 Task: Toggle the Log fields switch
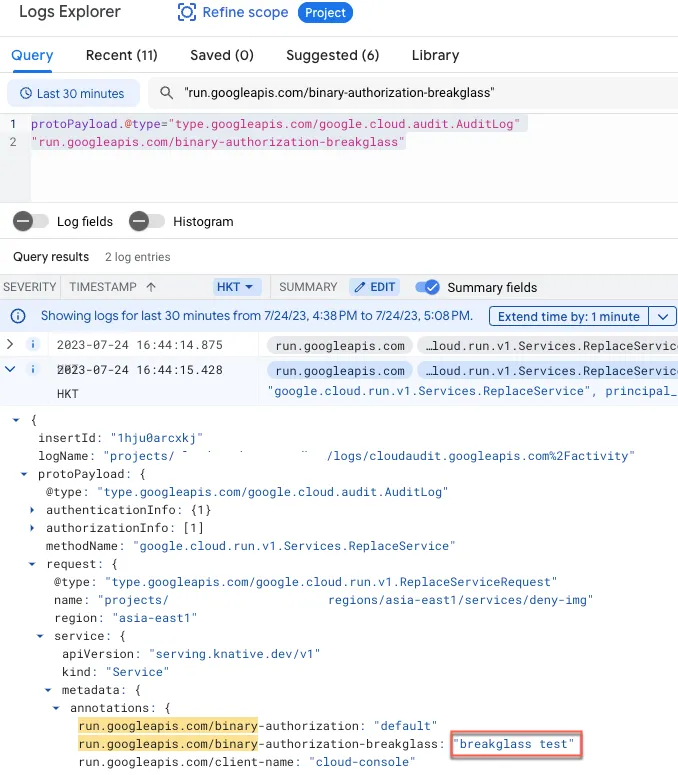point(31,221)
